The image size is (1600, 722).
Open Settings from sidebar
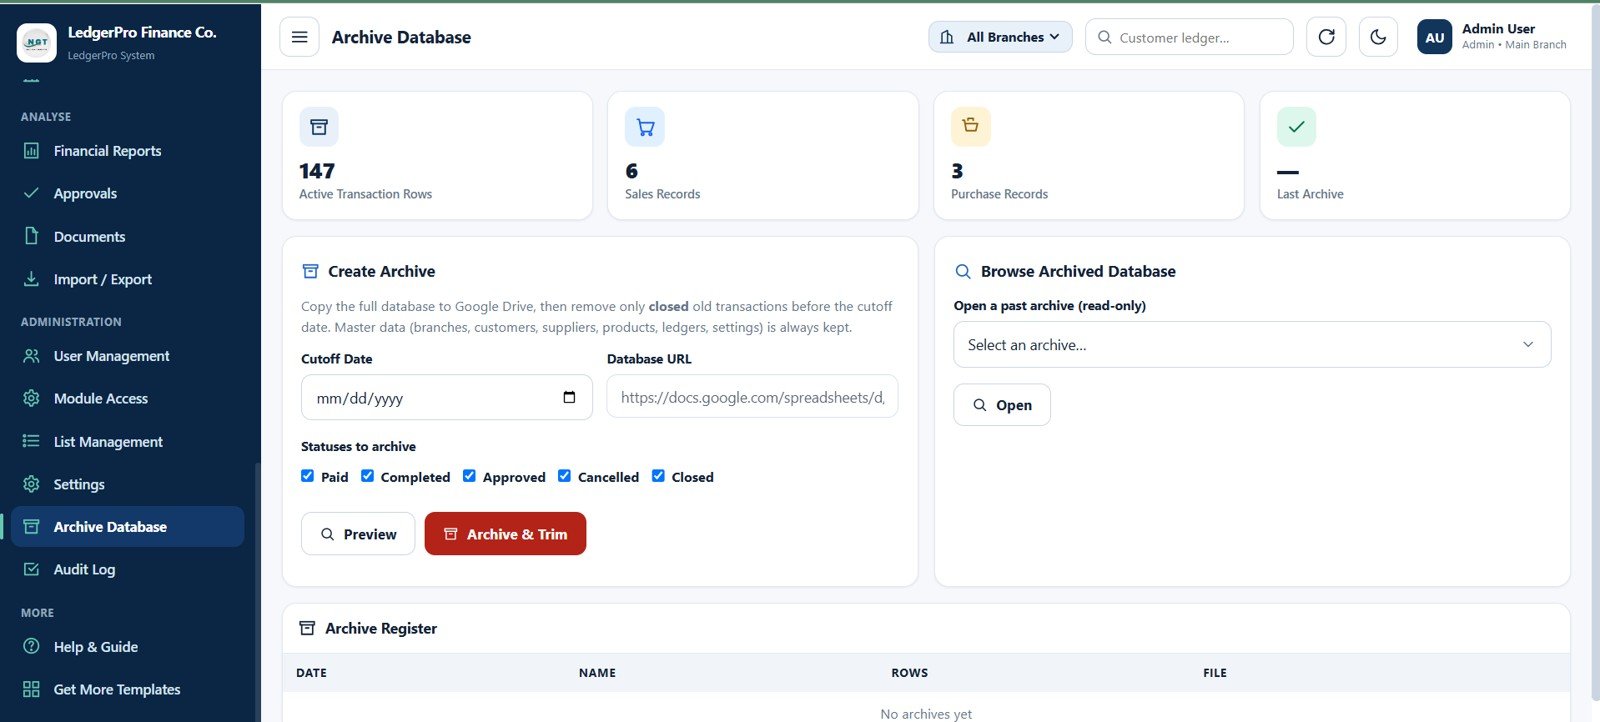(128, 484)
